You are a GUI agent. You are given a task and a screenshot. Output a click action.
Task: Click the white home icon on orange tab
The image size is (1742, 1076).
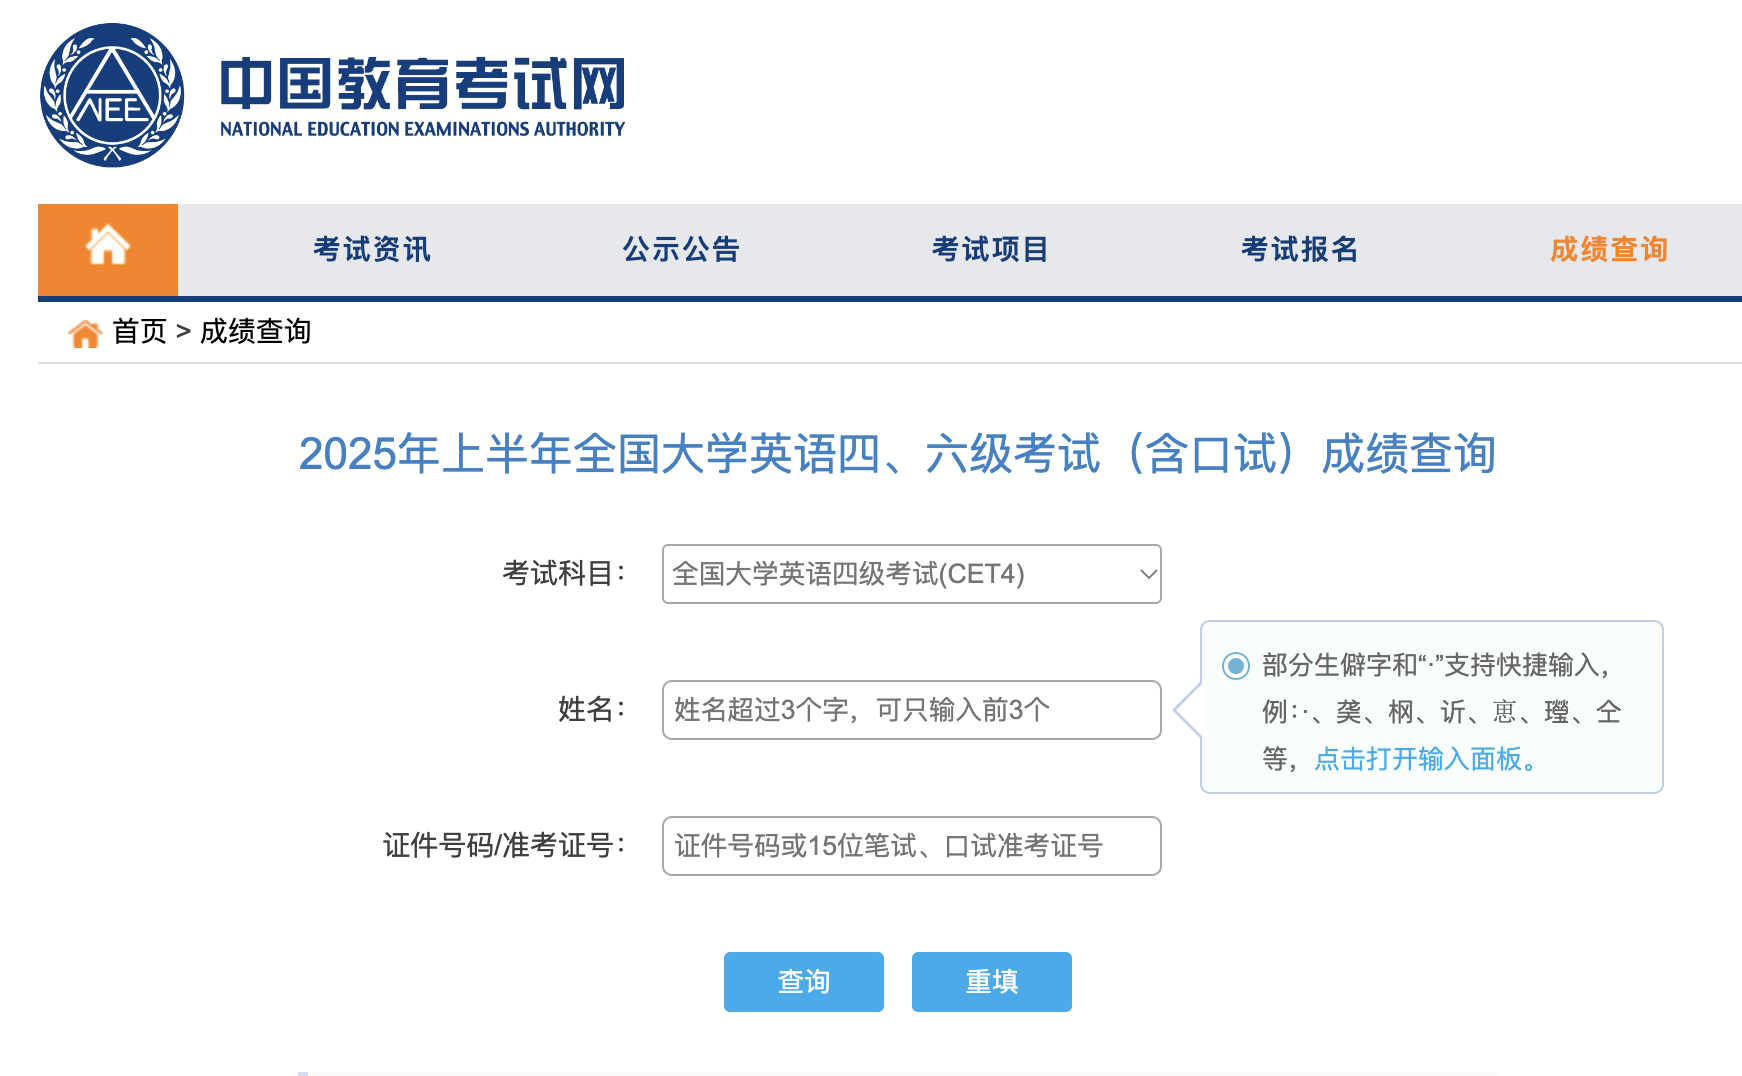click(108, 246)
